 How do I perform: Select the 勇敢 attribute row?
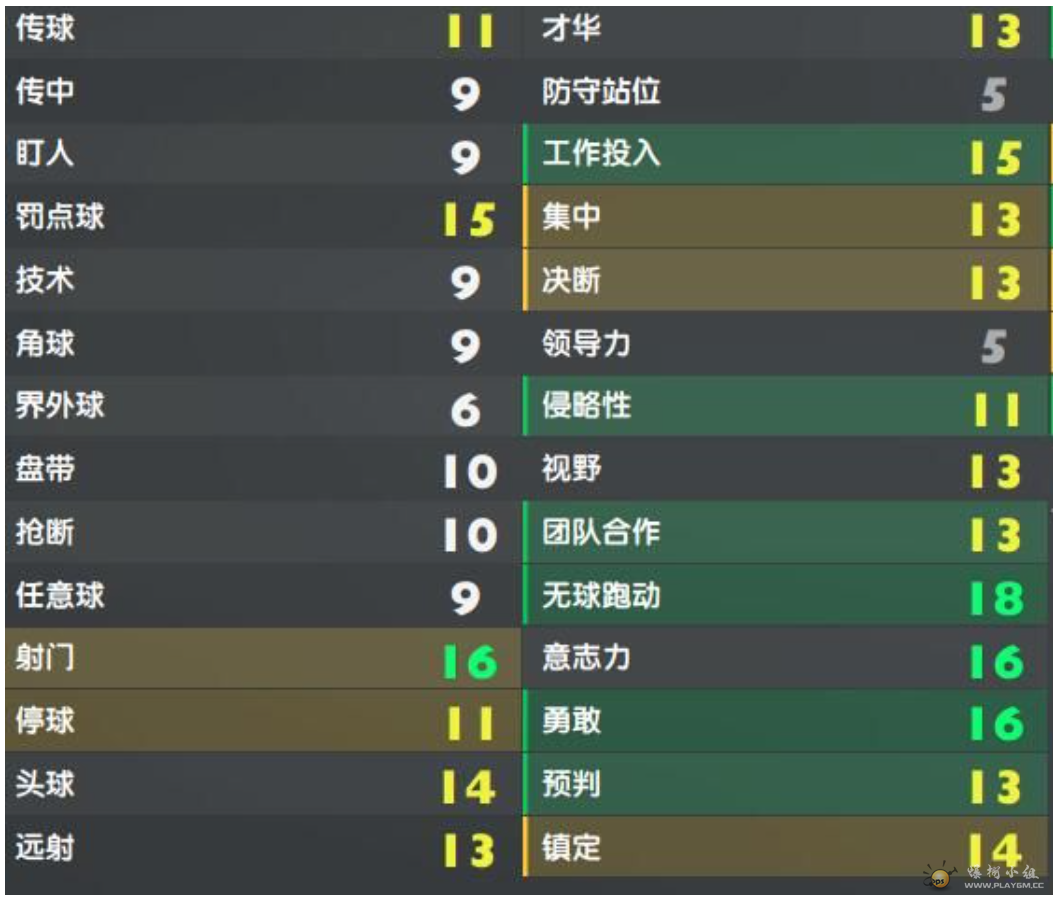(786, 721)
